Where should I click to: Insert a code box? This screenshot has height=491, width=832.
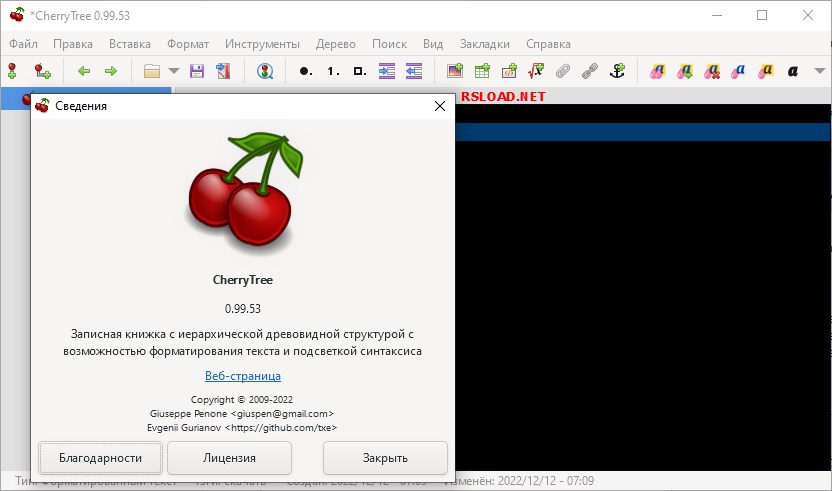pos(509,71)
